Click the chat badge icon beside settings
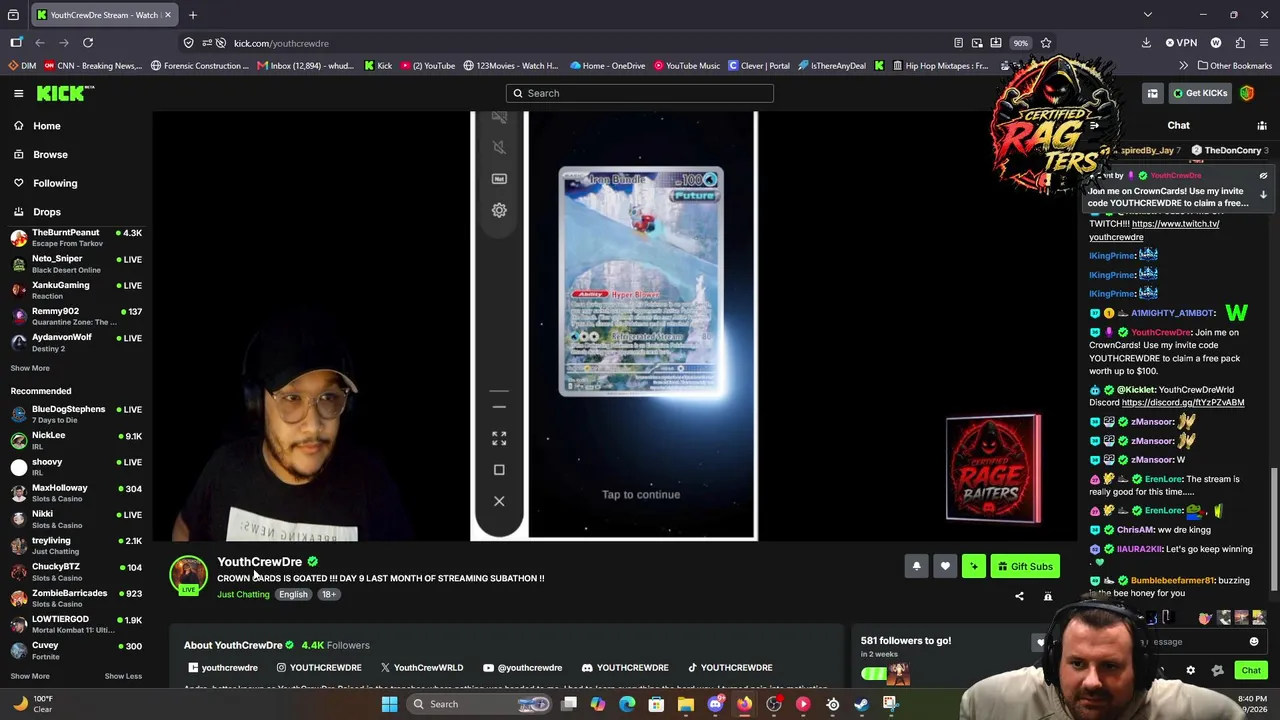1280x720 pixels. tap(1217, 671)
